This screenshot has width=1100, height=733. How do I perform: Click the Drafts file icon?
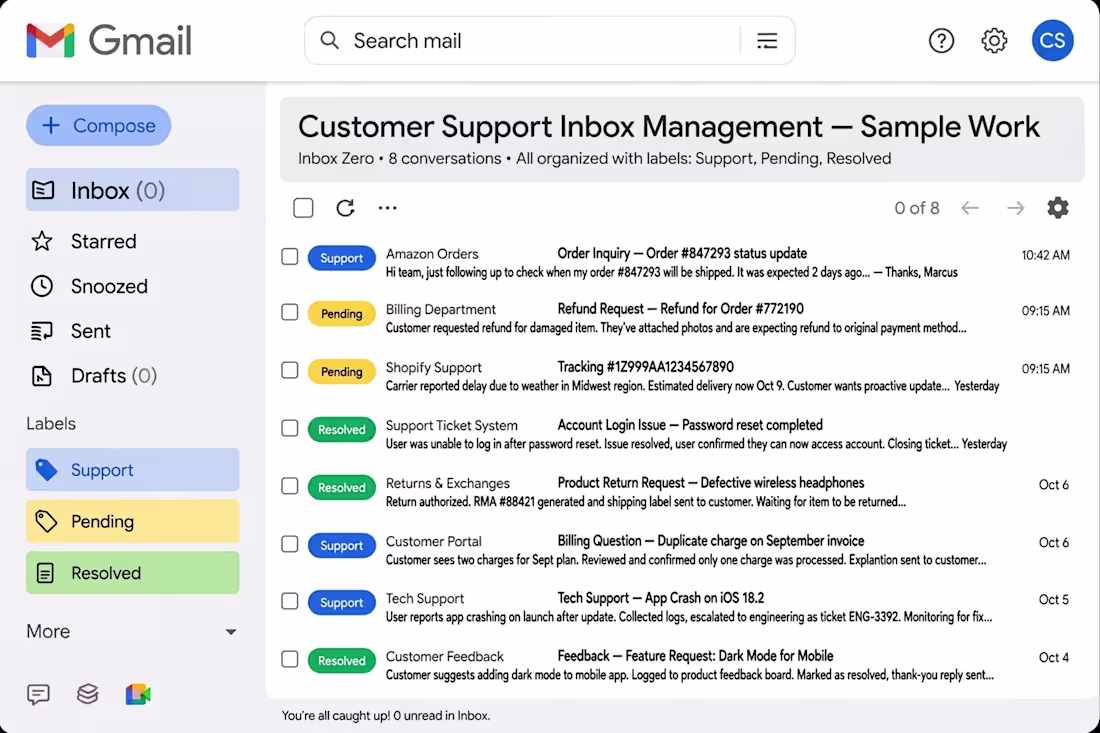[42, 376]
